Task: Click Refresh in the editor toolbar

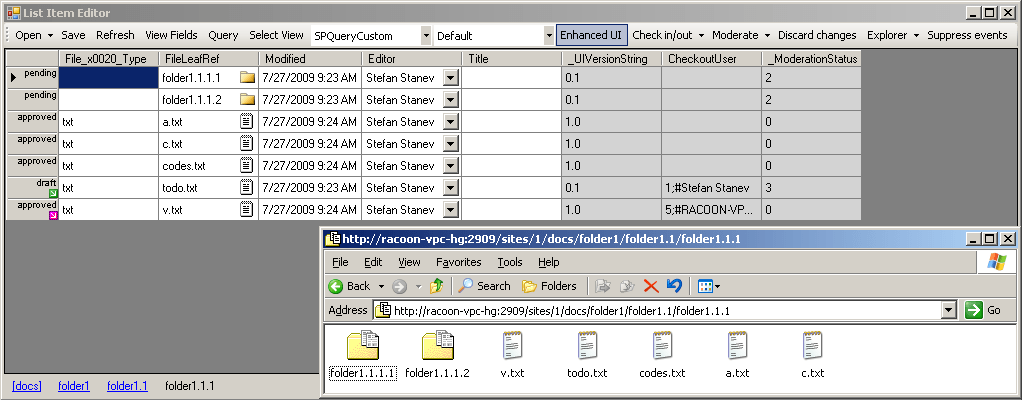Action: (115, 35)
